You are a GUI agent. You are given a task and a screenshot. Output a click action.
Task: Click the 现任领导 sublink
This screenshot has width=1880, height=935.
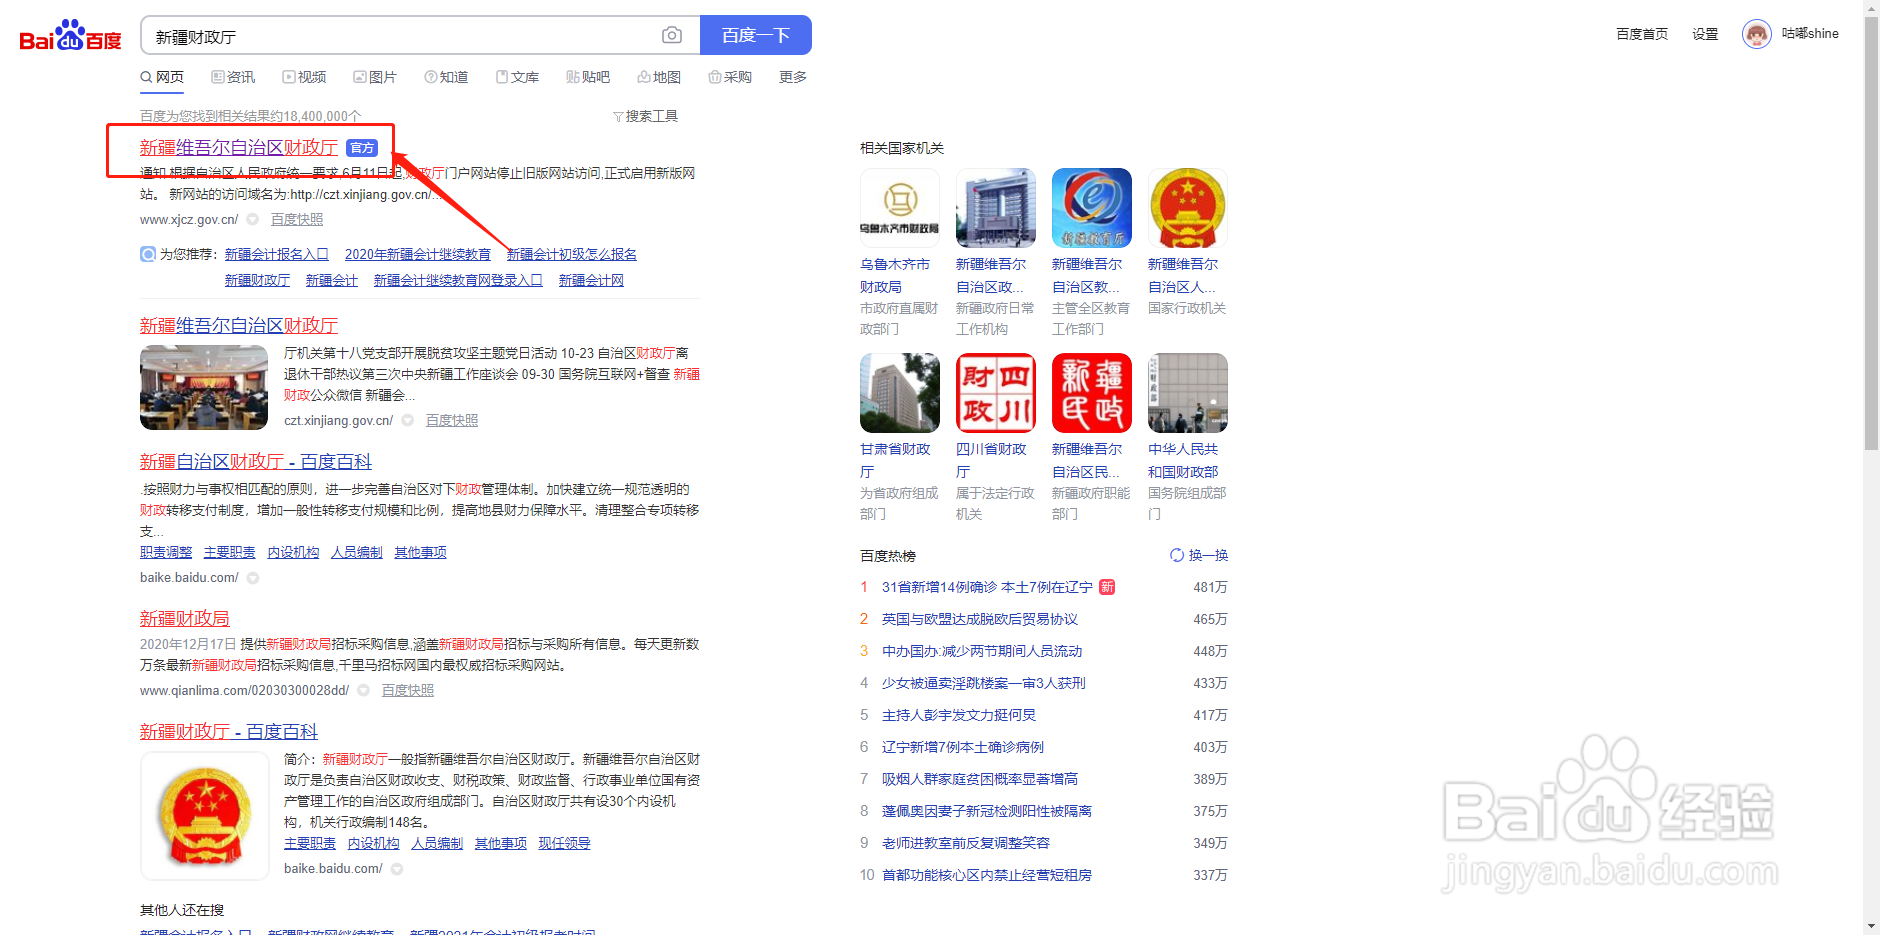pyautogui.click(x=565, y=843)
